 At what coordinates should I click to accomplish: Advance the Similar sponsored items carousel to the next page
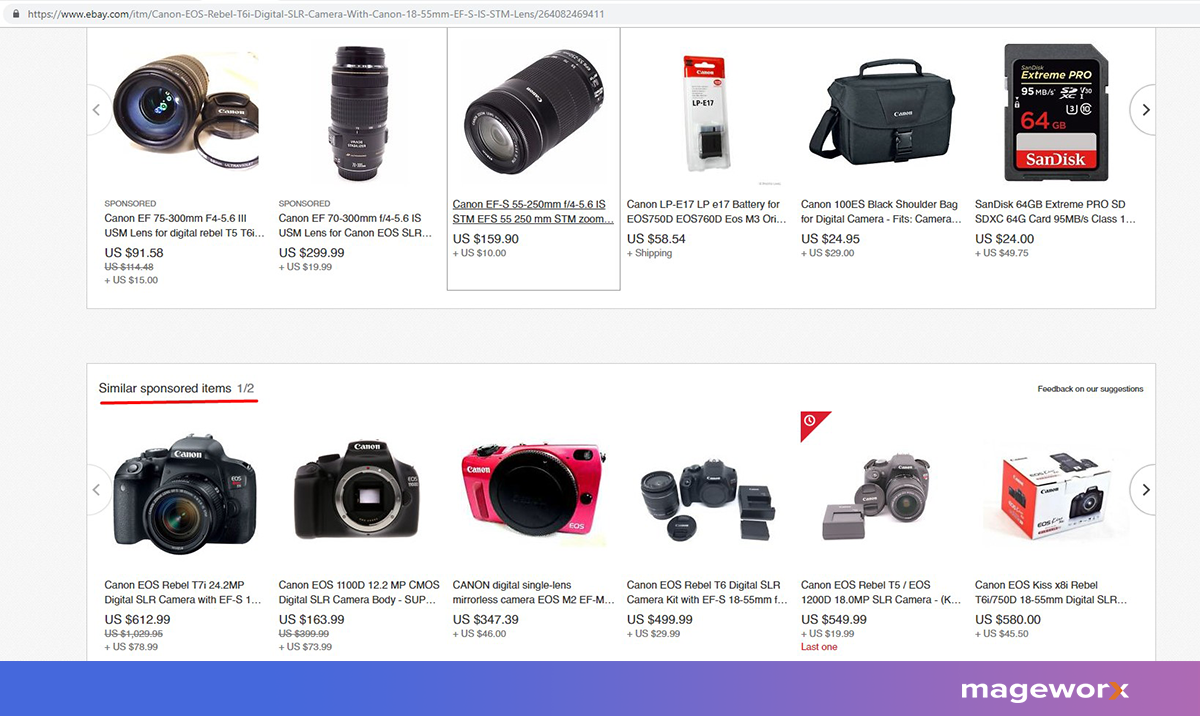pos(1145,490)
